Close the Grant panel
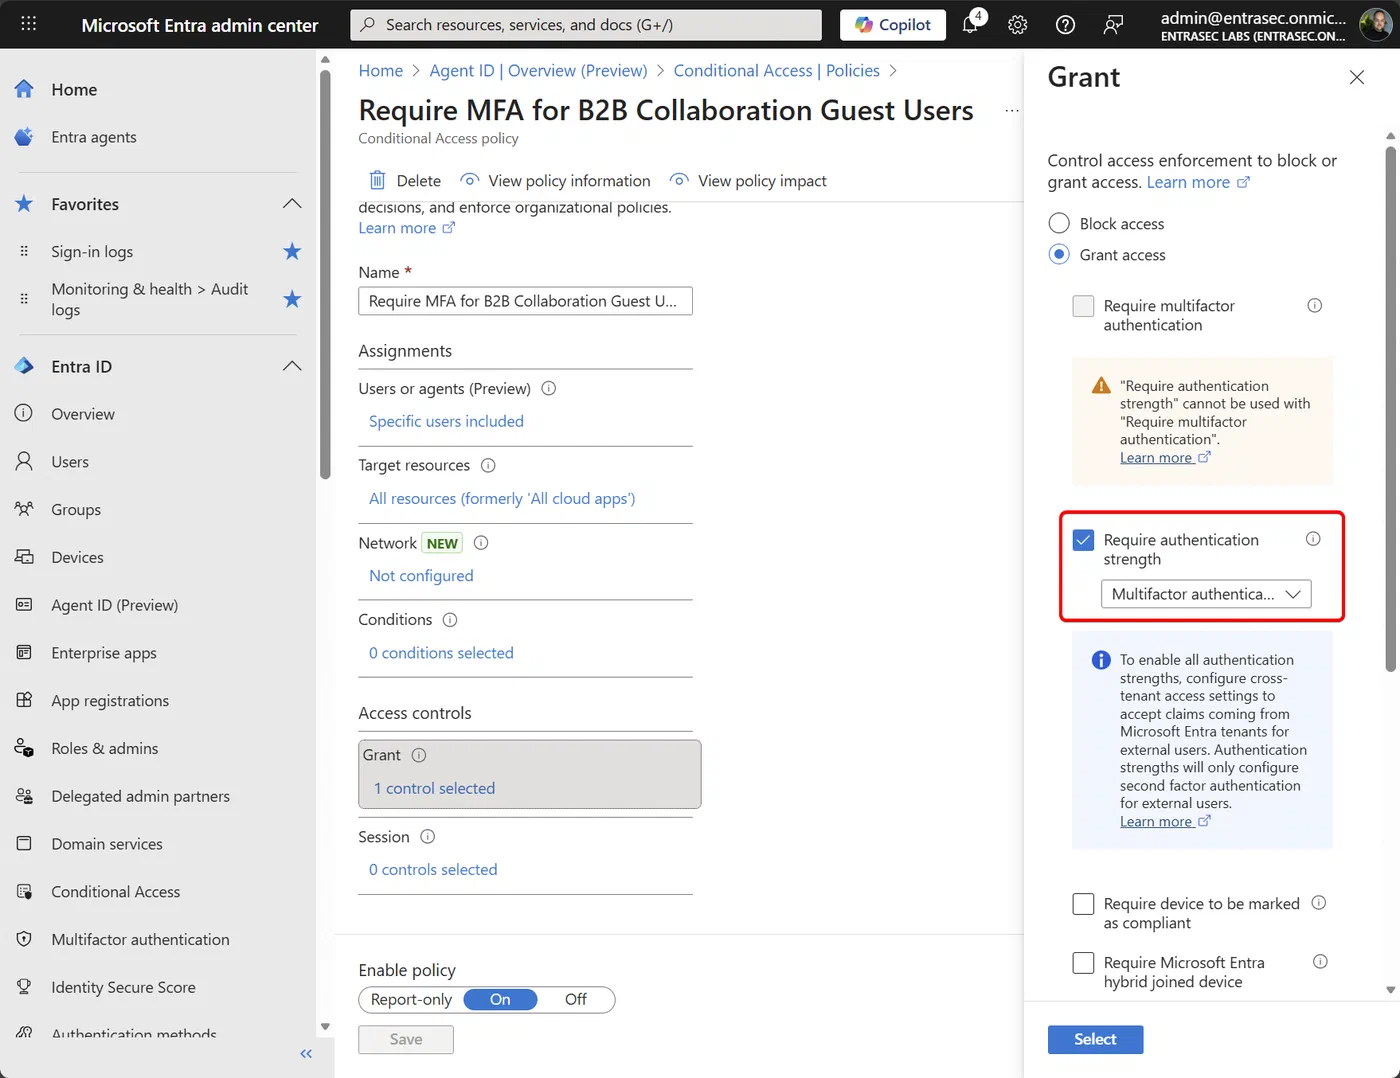The width and height of the screenshot is (1400, 1078). 1356,77
